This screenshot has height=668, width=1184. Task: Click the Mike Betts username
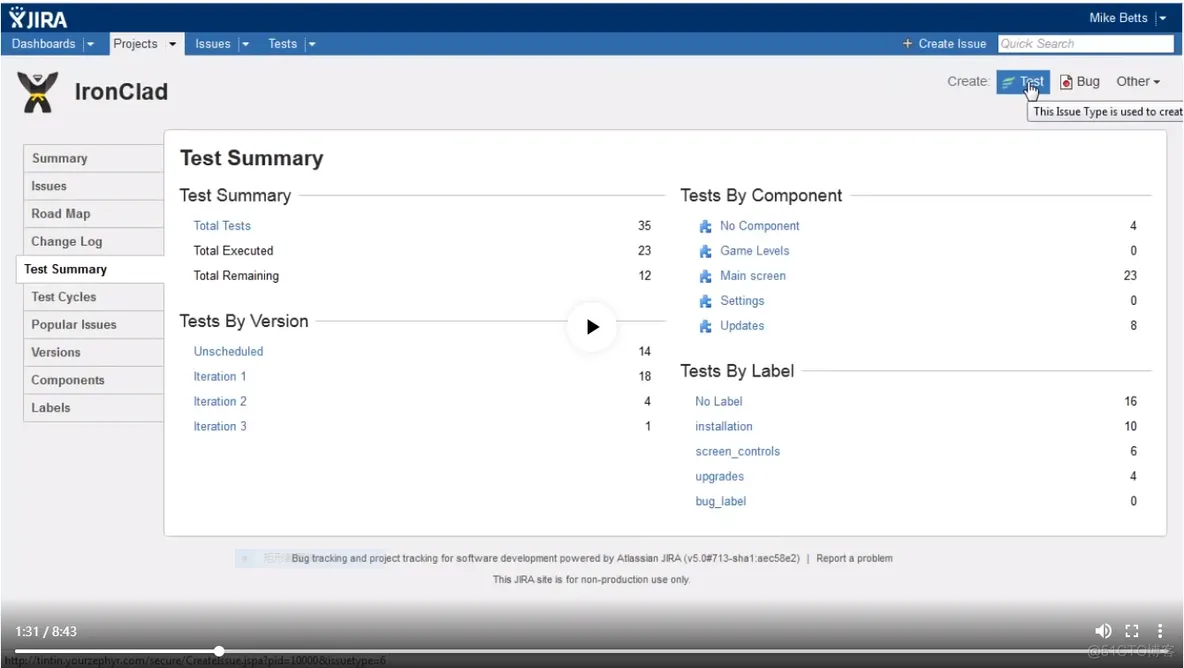coord(1118,18)
